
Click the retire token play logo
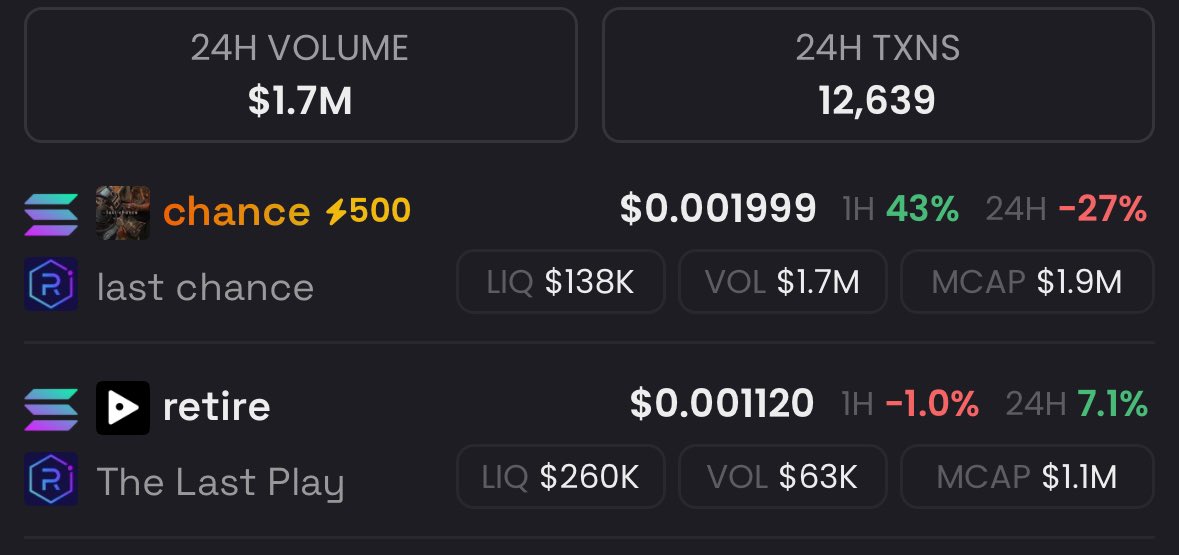(x=123, y=408)
